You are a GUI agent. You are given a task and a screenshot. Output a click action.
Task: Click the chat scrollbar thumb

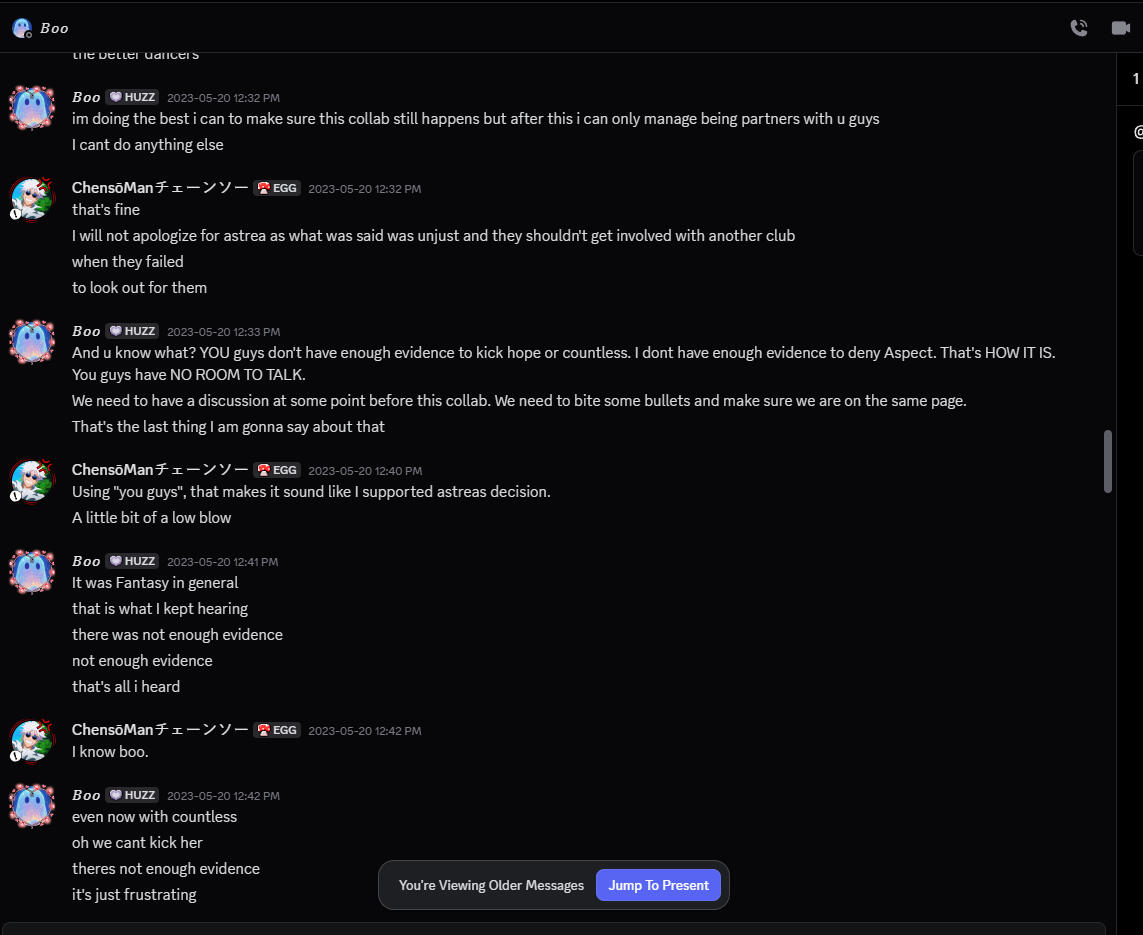1107,461
